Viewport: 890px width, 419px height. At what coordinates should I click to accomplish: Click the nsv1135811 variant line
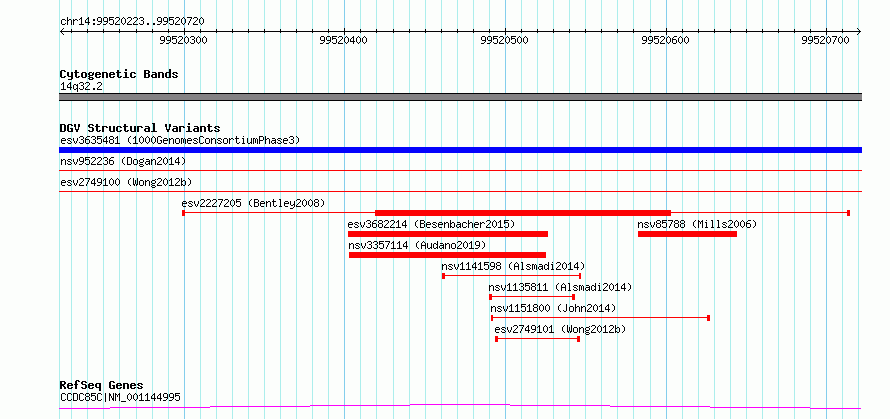532,297
